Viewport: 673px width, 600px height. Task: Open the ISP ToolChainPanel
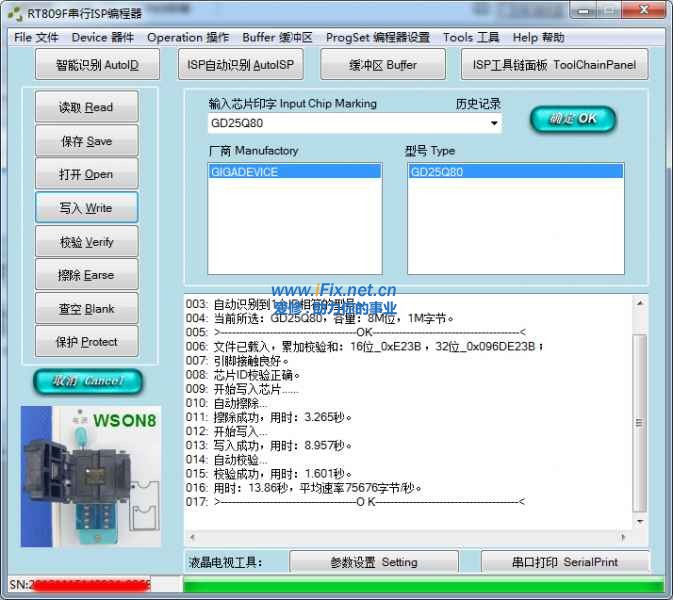point(553,66)
